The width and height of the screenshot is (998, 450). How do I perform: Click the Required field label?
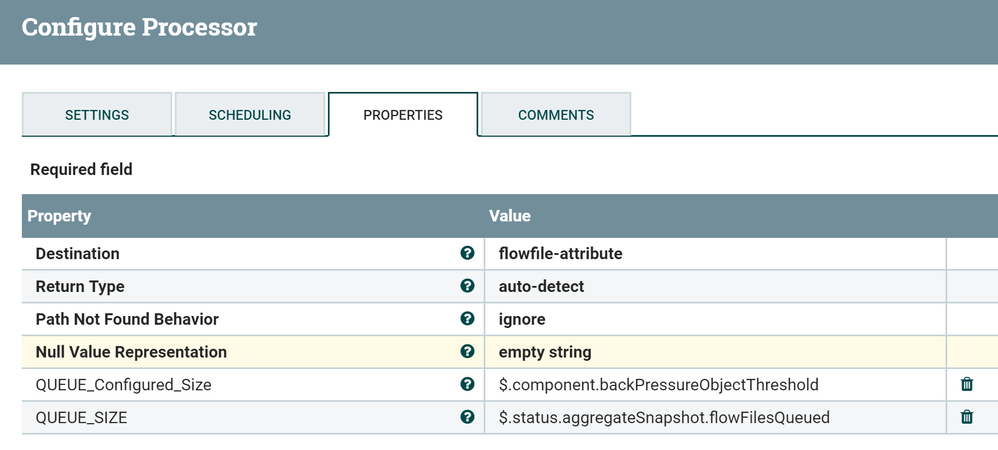tap(81, 169)
